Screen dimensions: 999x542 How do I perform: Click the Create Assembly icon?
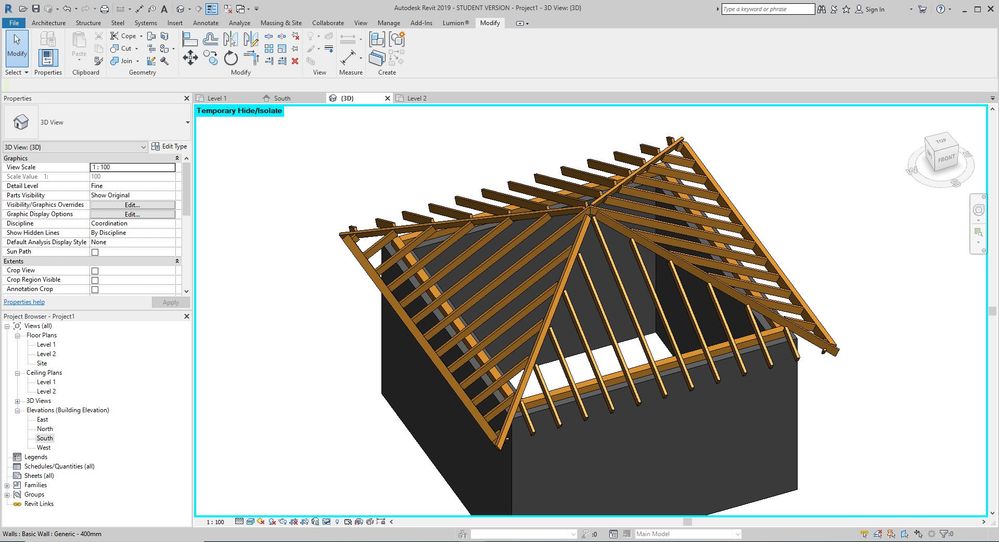377,39
